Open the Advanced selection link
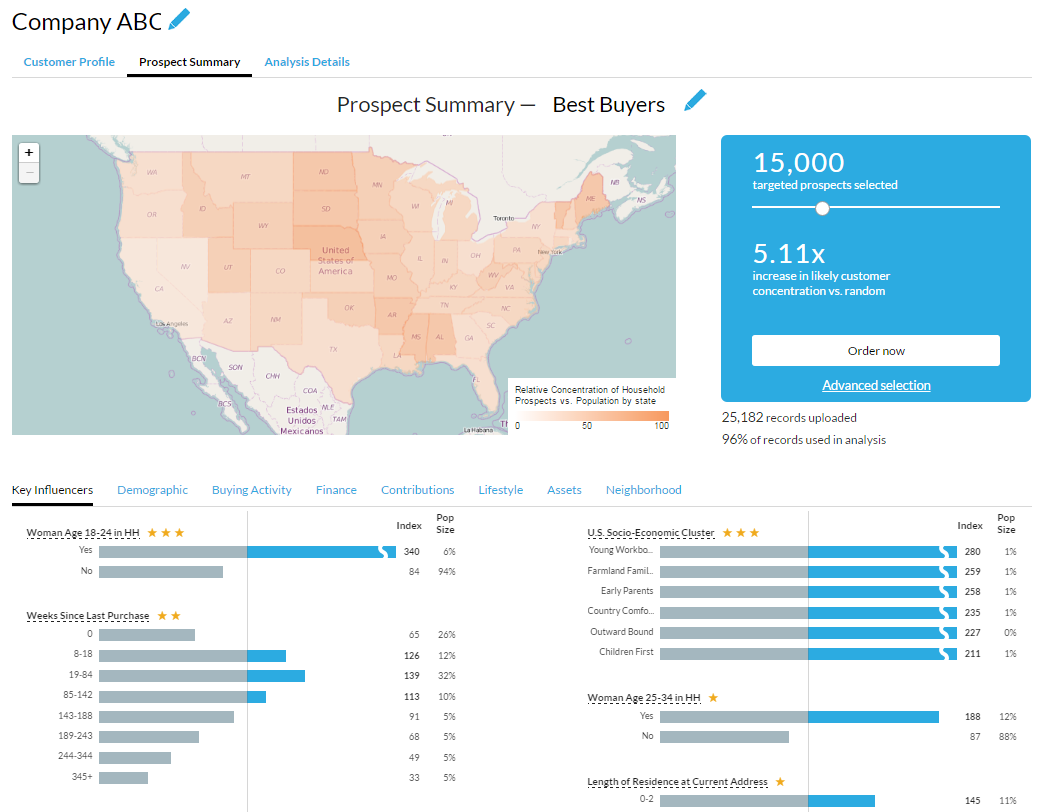1045x812 pixels. 876,385
